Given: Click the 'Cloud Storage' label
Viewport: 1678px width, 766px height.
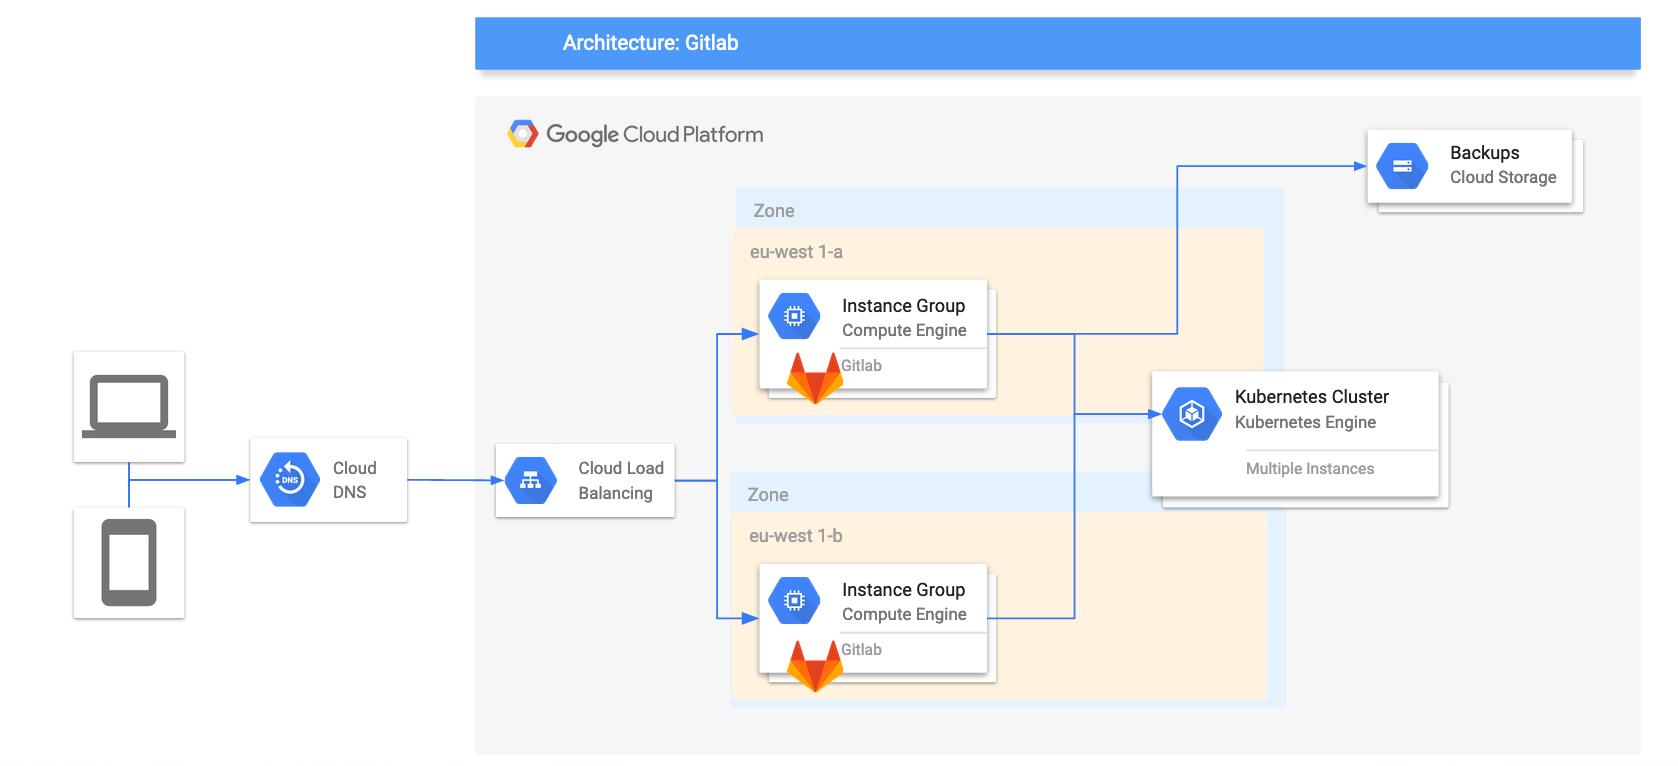Looking at the screenshot, I should coord(1503,177).
